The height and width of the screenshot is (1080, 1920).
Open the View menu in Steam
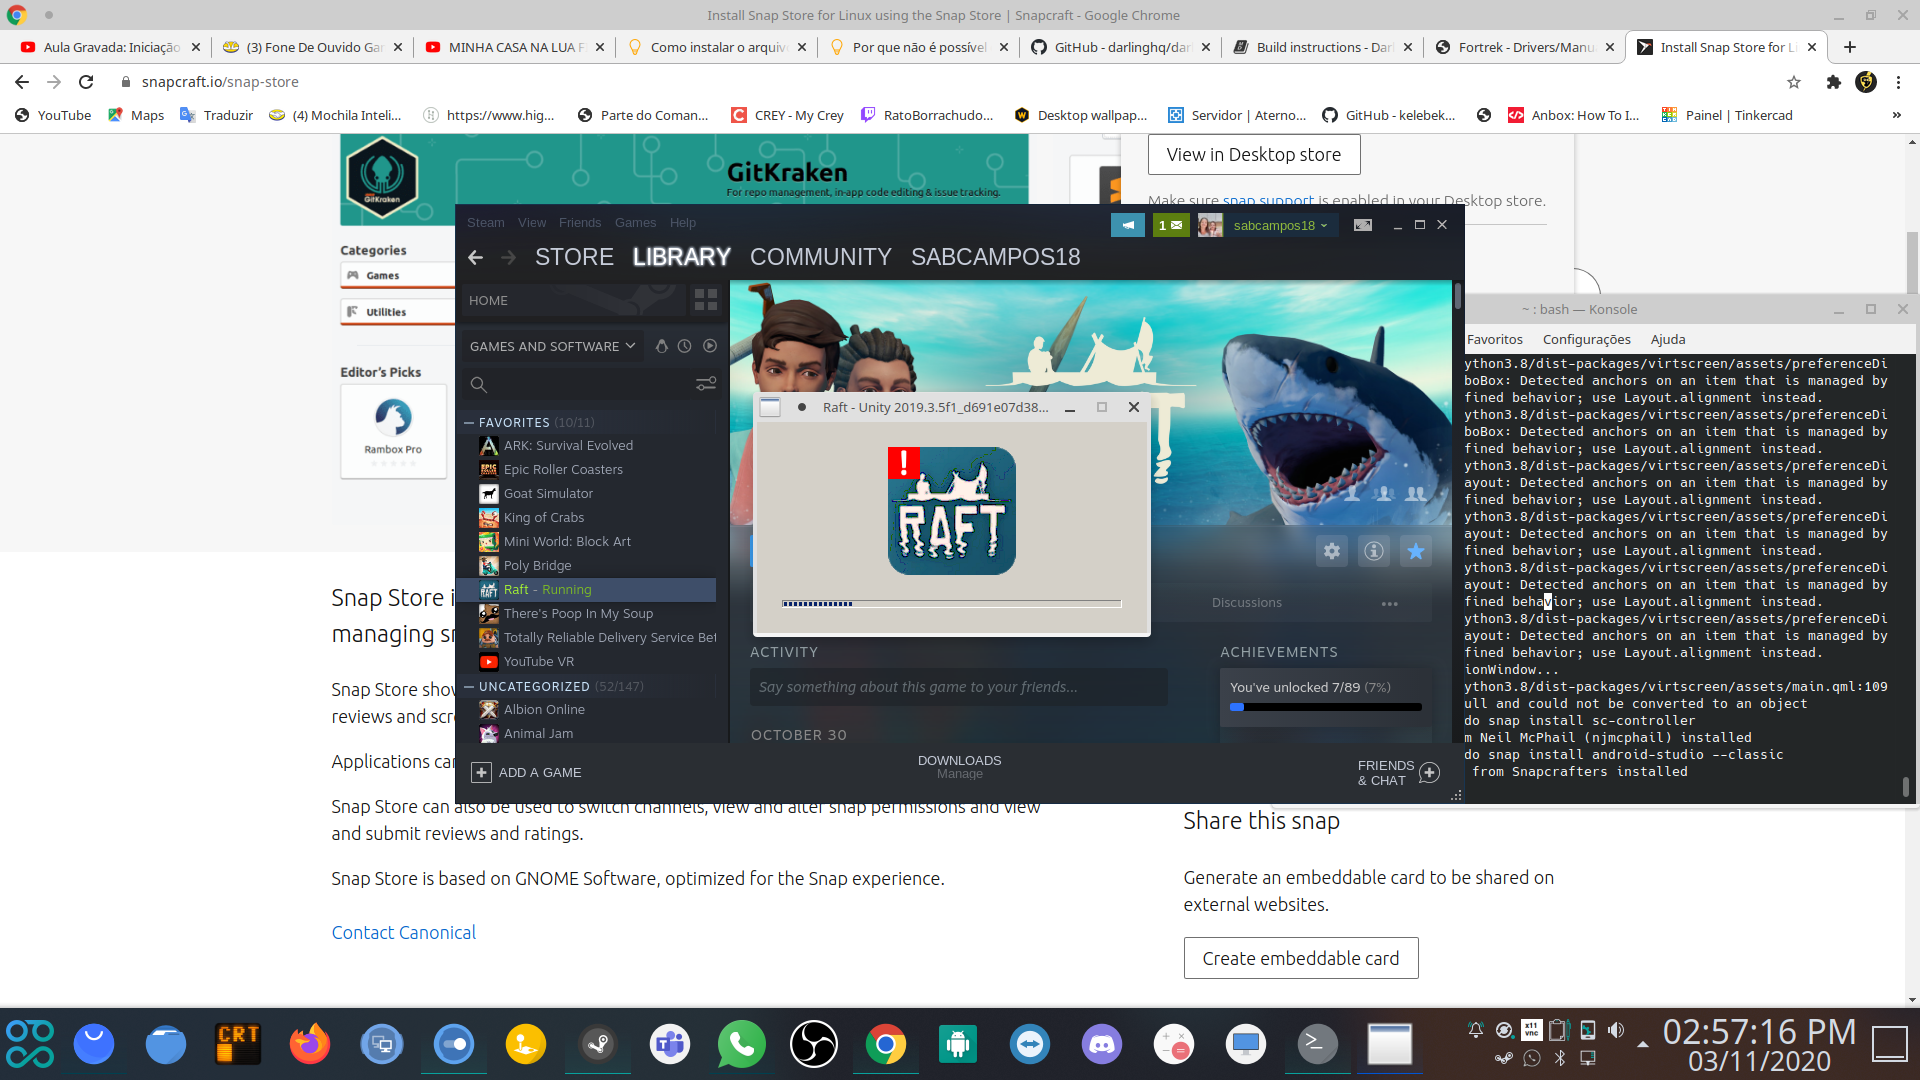tap(532, 223)
